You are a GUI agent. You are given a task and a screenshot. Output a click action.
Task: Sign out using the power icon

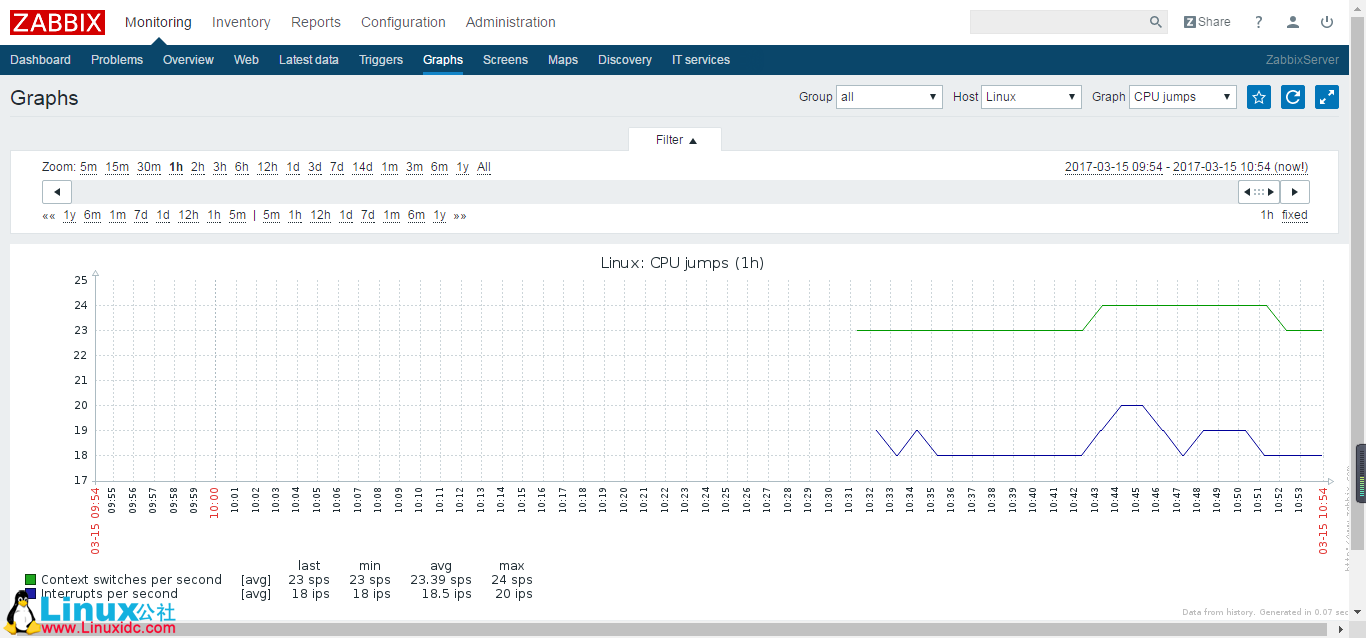coord(1327,21)
